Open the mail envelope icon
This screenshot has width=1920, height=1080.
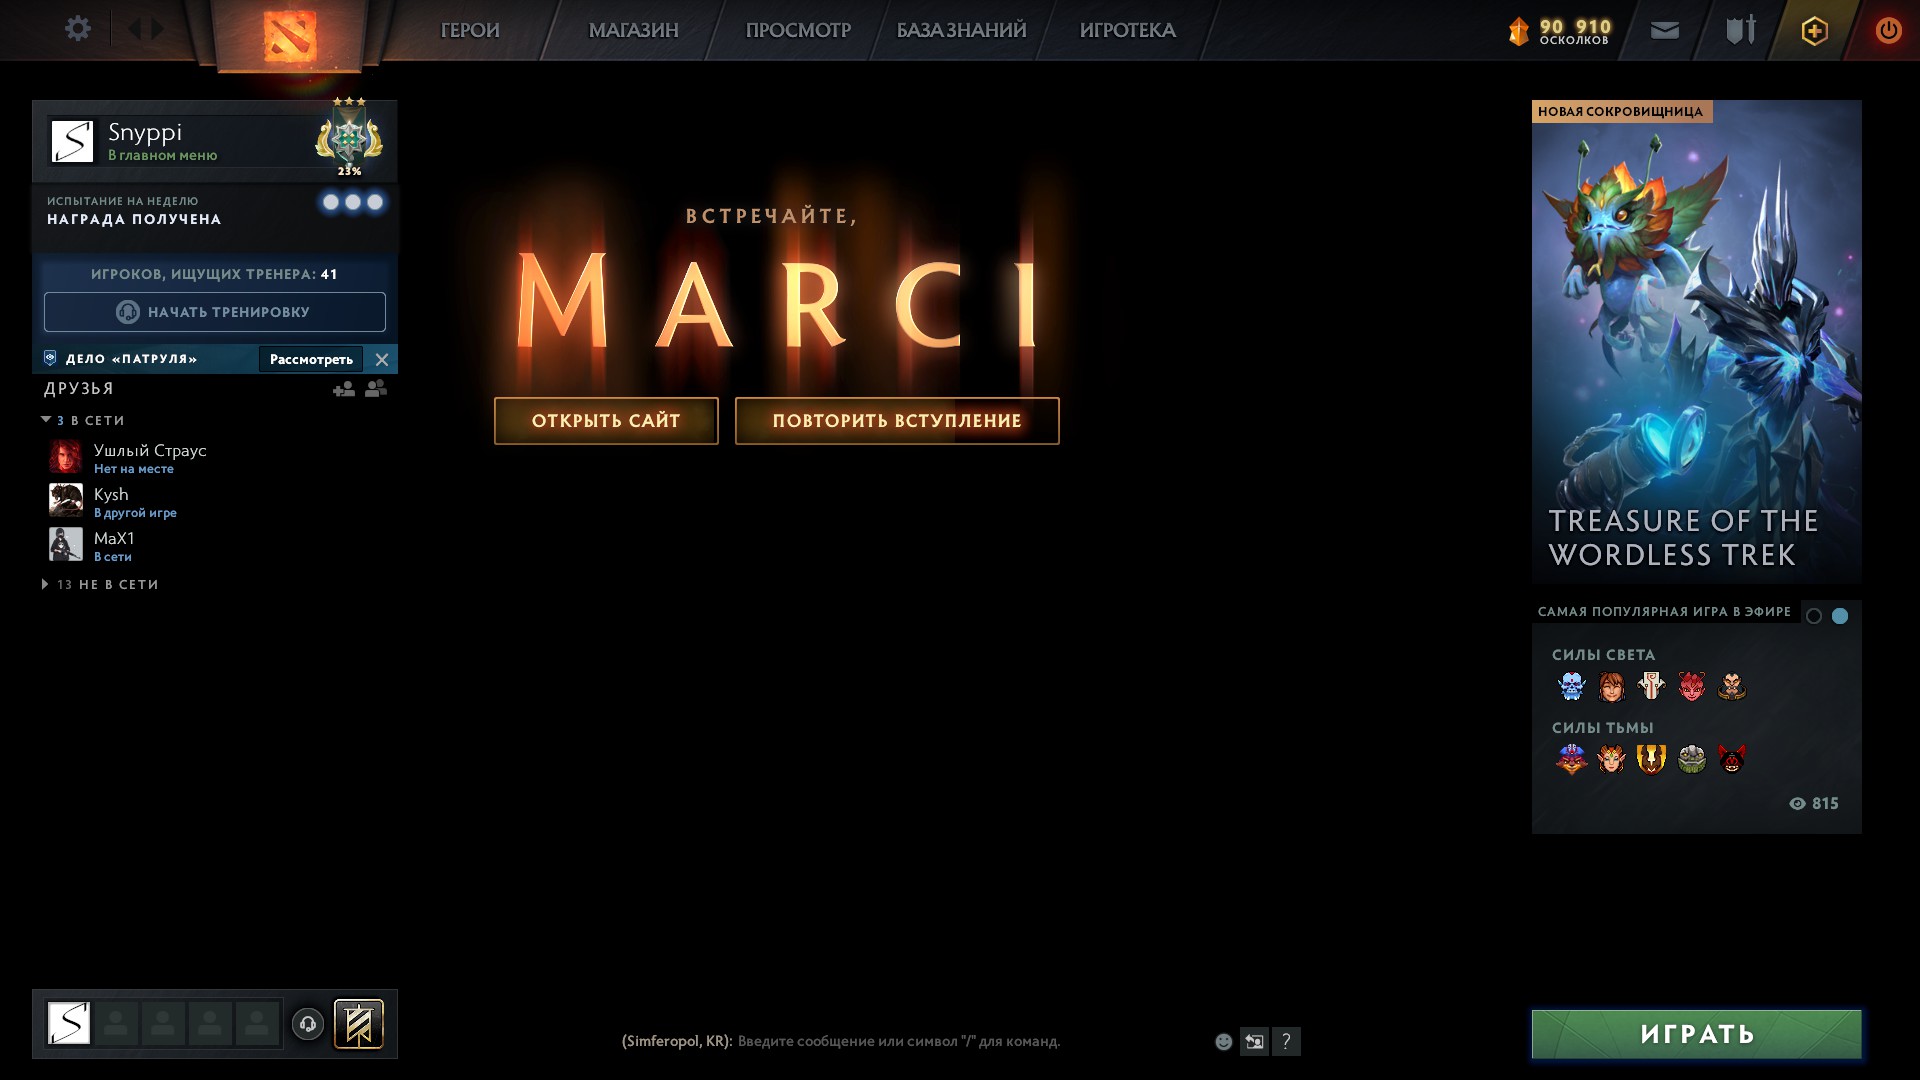click(1665, 31)
